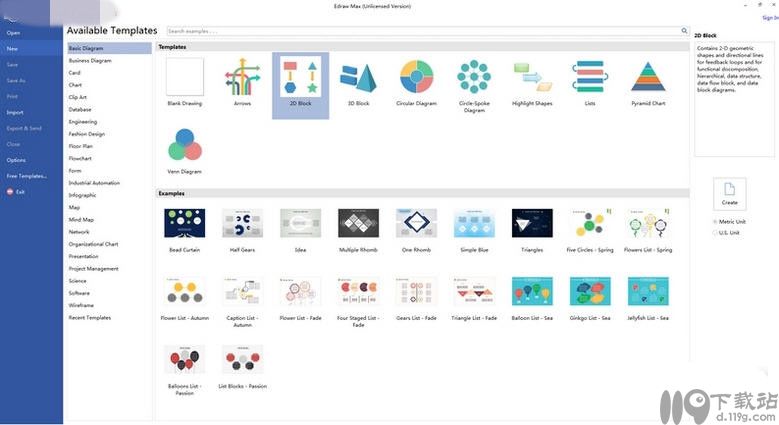Open Triangle List - Fade example
Viewport: 779px width, 425px height.
[x=474, y=291]
